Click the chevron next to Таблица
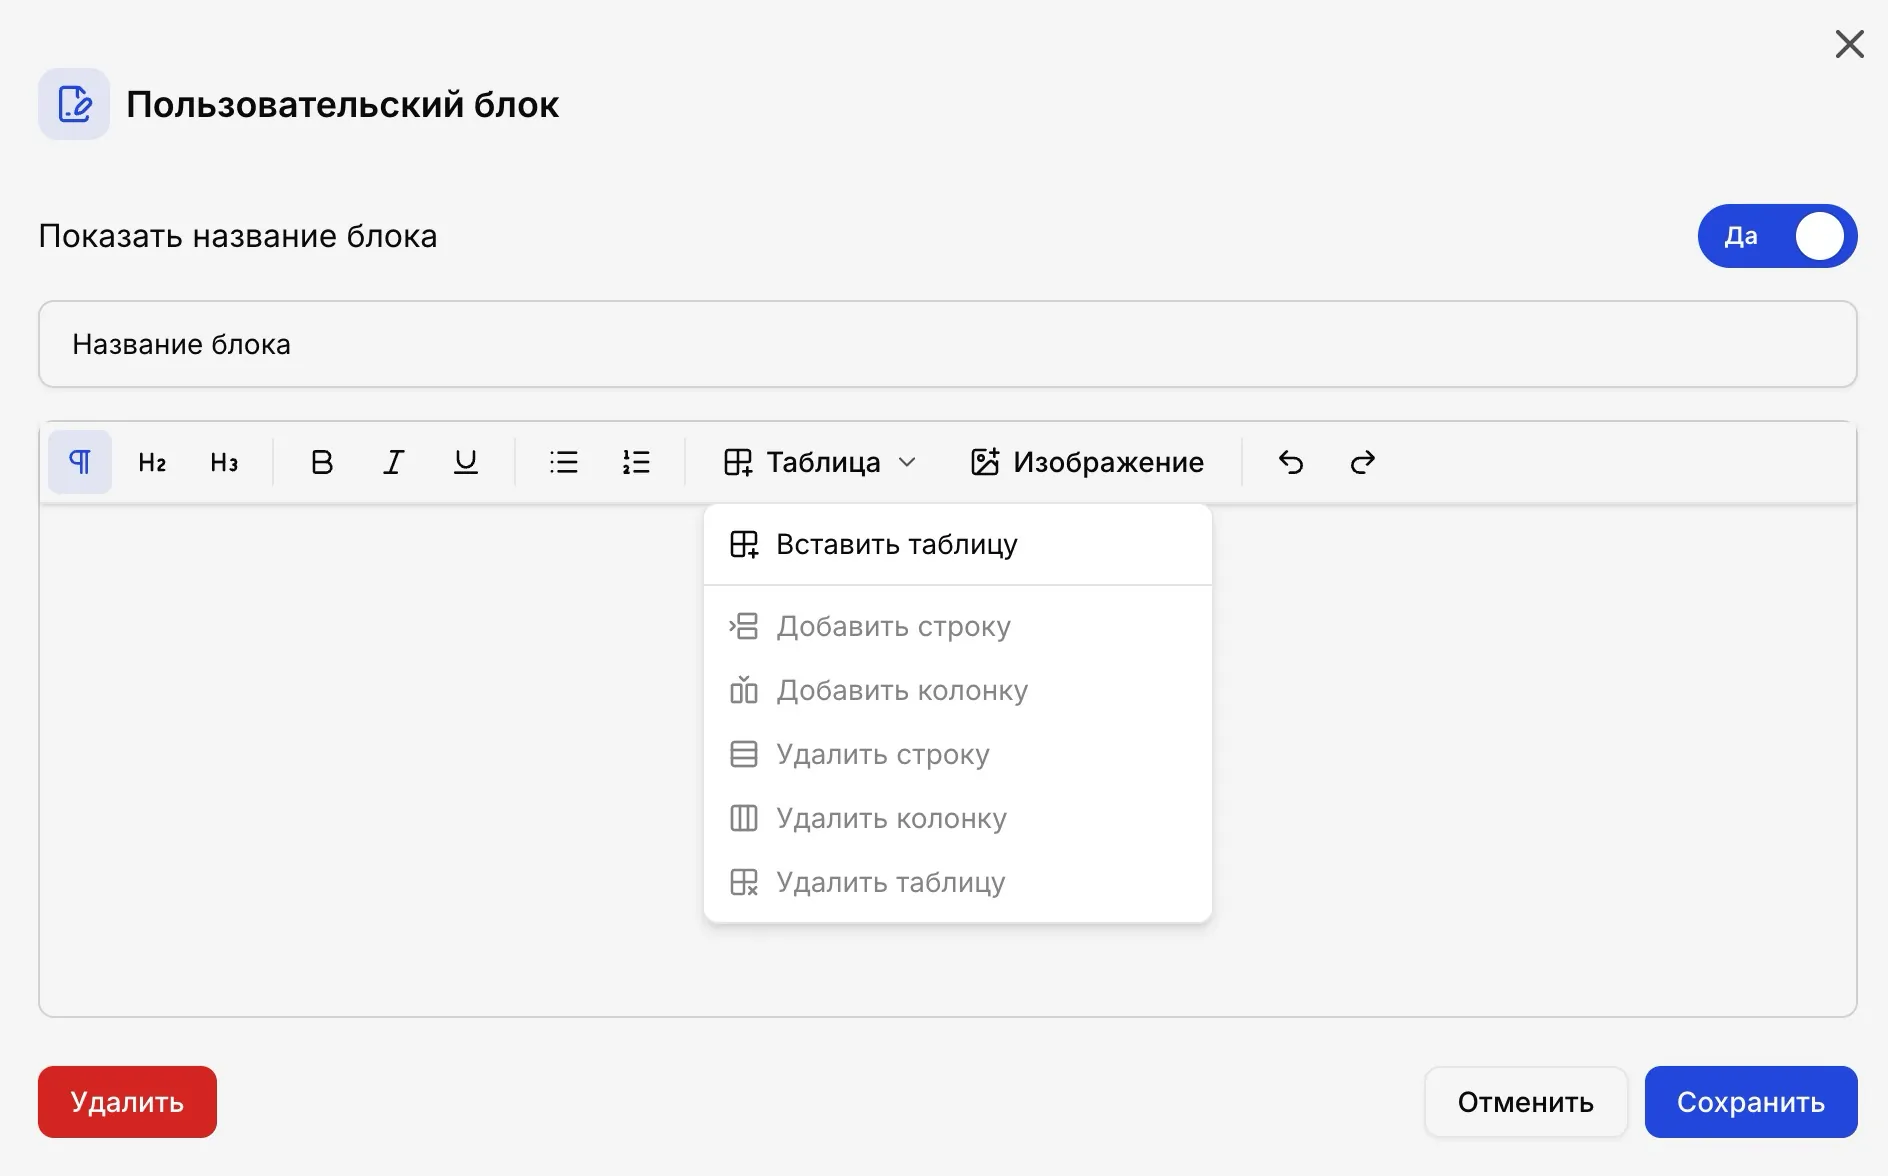Screen dimensions: 1888x1176 click(x=907, y=462)
